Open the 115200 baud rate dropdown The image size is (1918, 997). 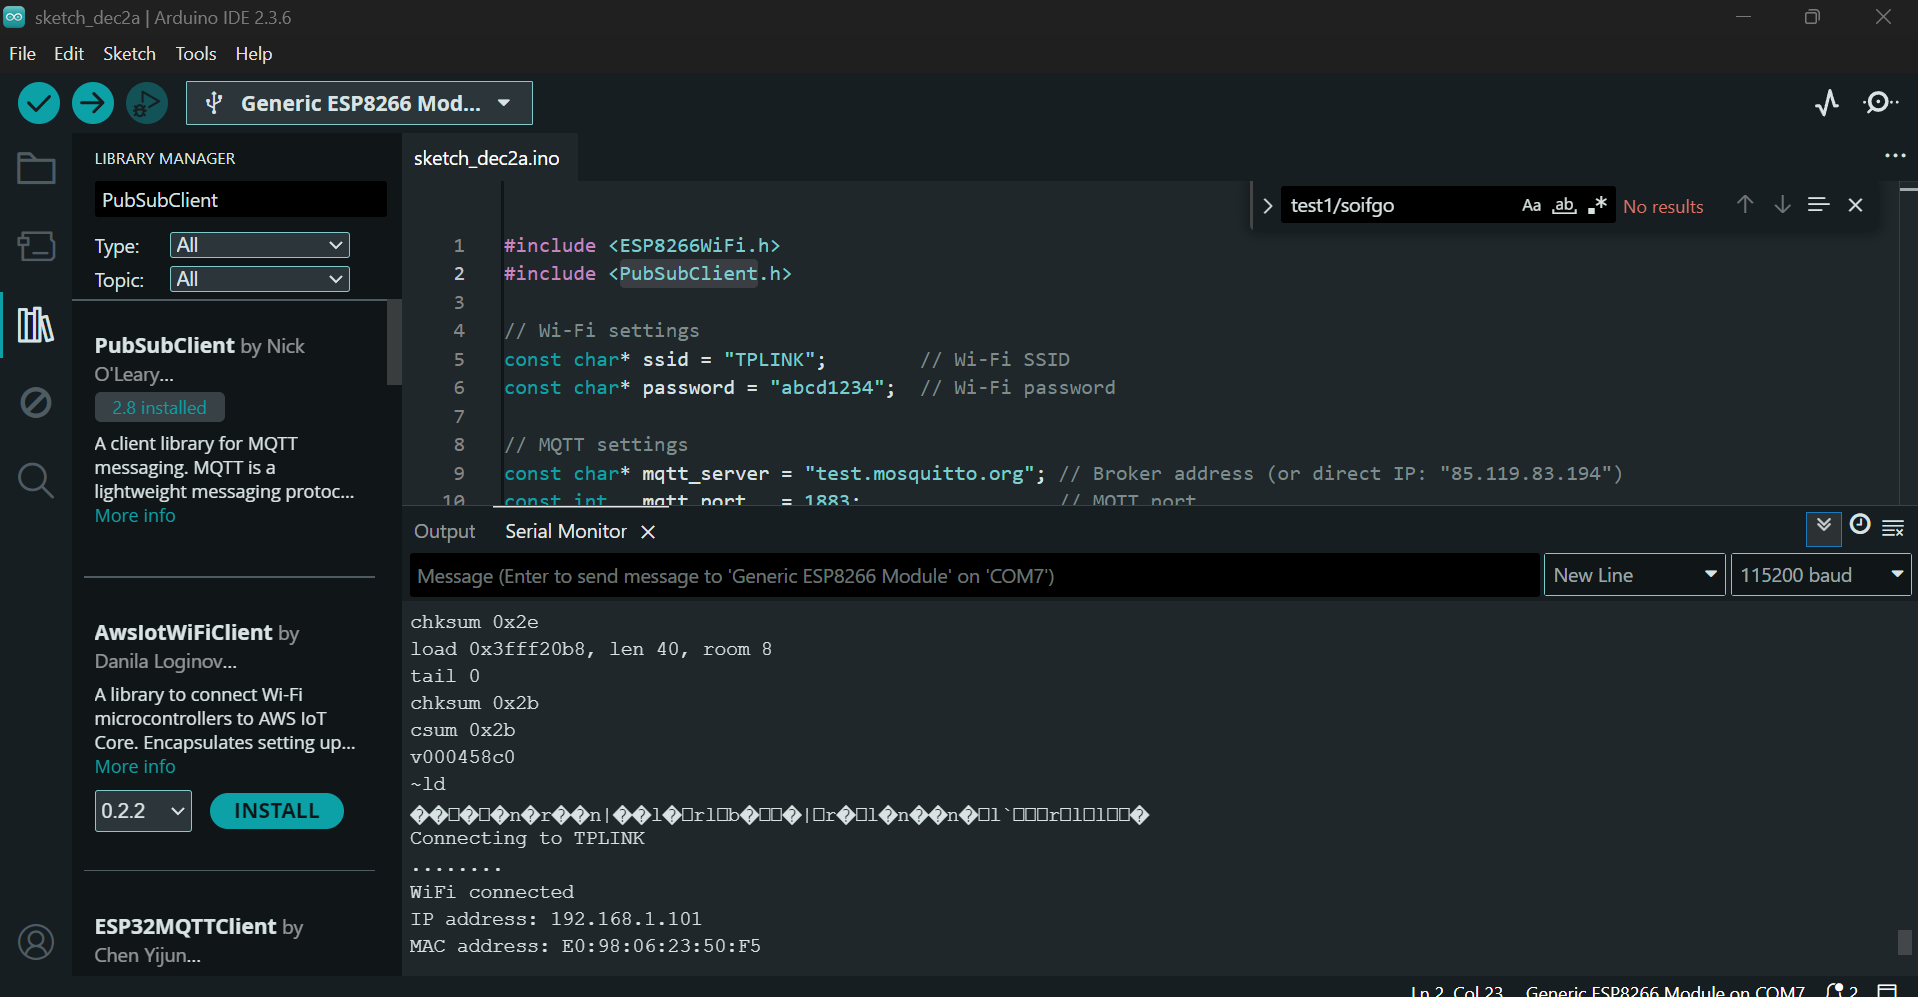1819,574
